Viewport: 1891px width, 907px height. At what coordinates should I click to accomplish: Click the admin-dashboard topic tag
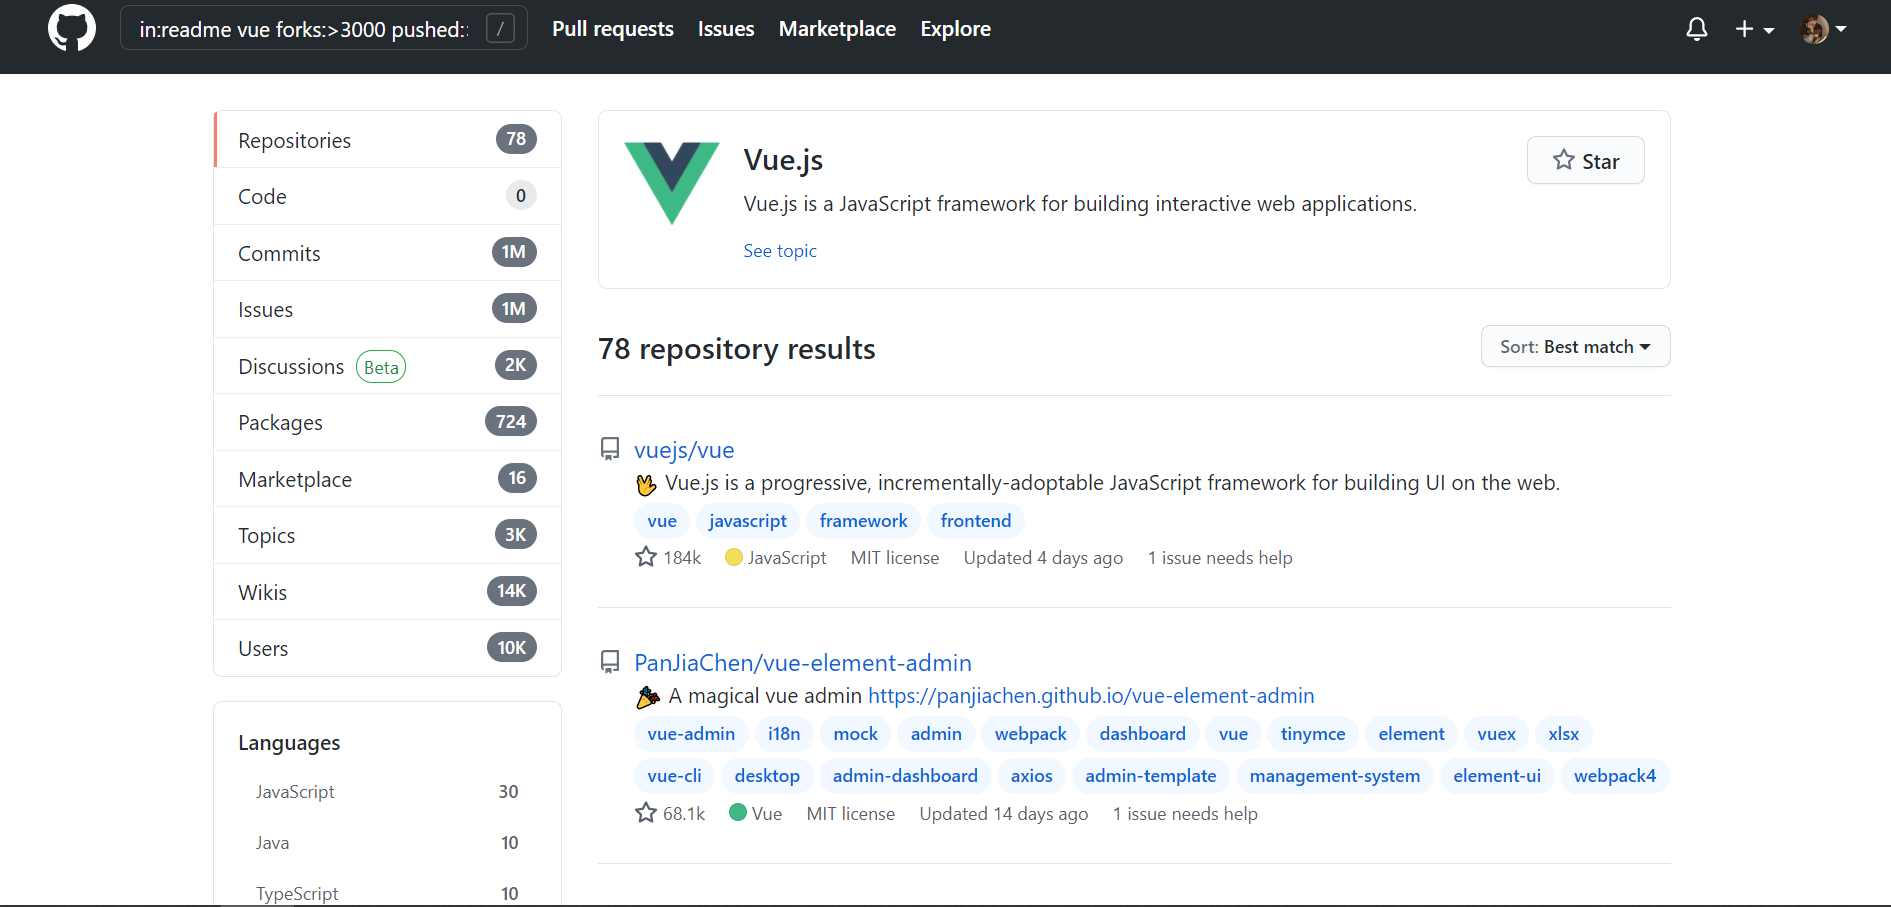pos(905,776)
